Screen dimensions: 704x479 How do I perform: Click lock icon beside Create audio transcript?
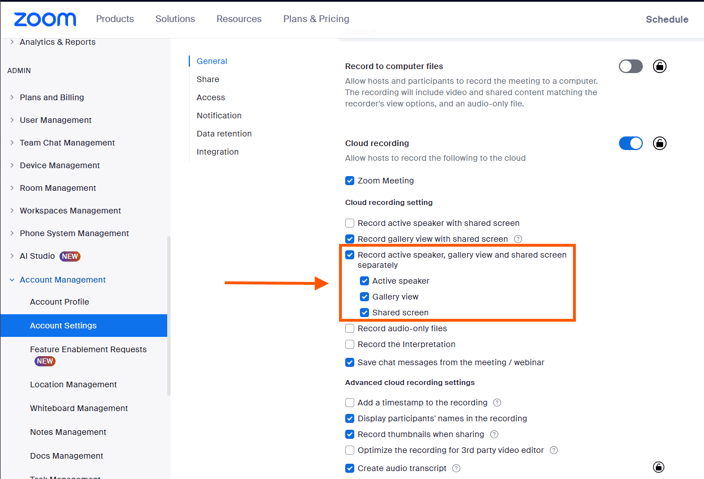point(659,467)
